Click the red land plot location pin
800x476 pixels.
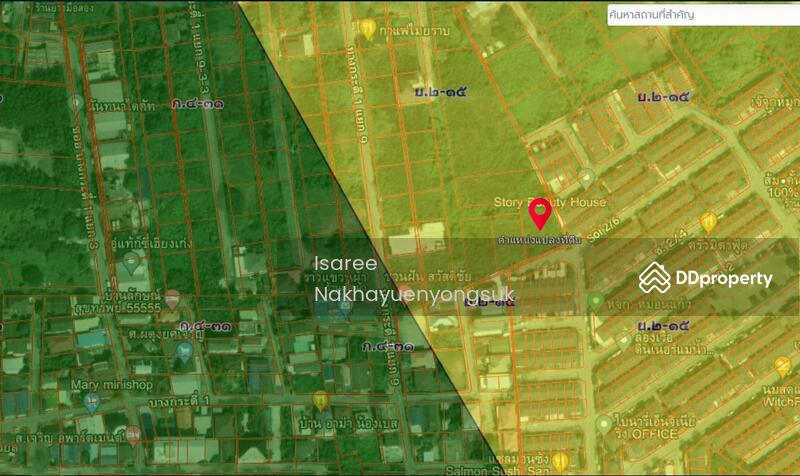click(540, 213)
